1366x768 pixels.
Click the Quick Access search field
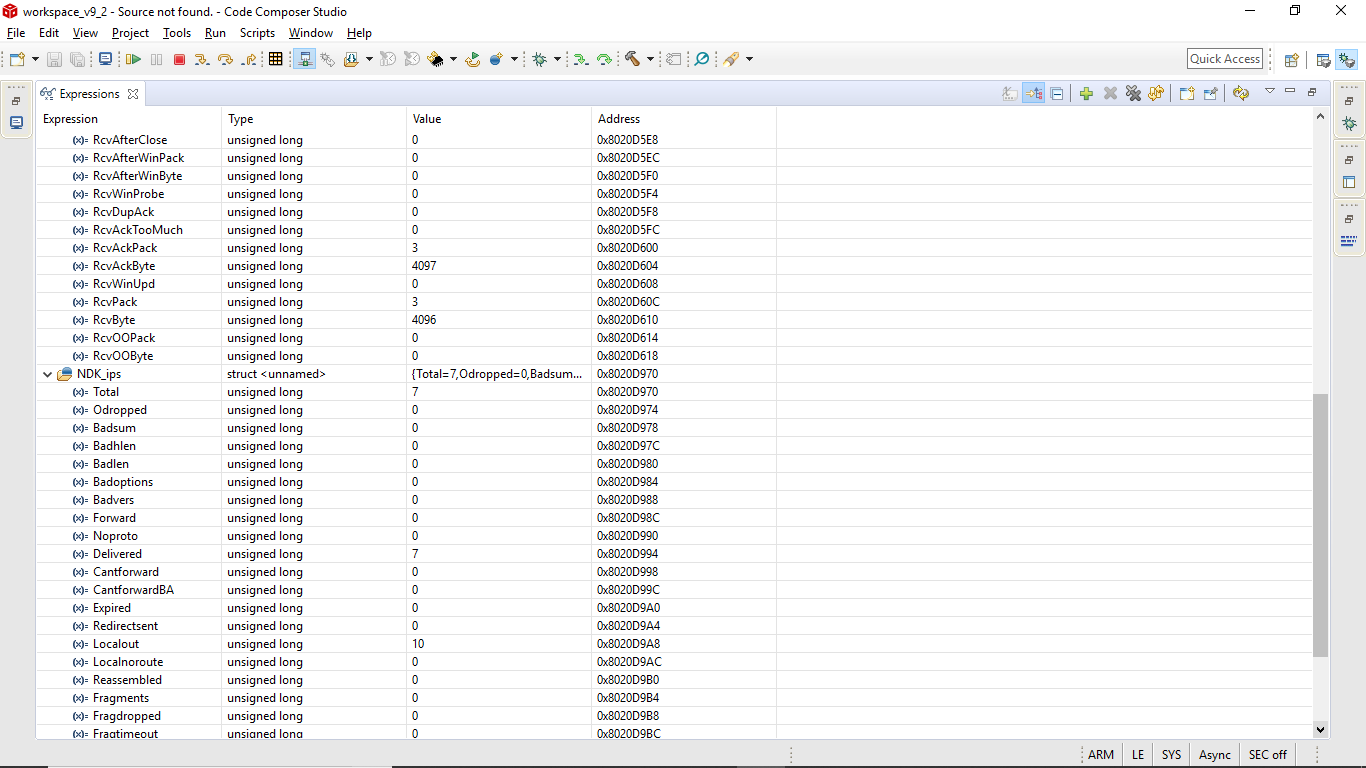[x=1225, y=59]
